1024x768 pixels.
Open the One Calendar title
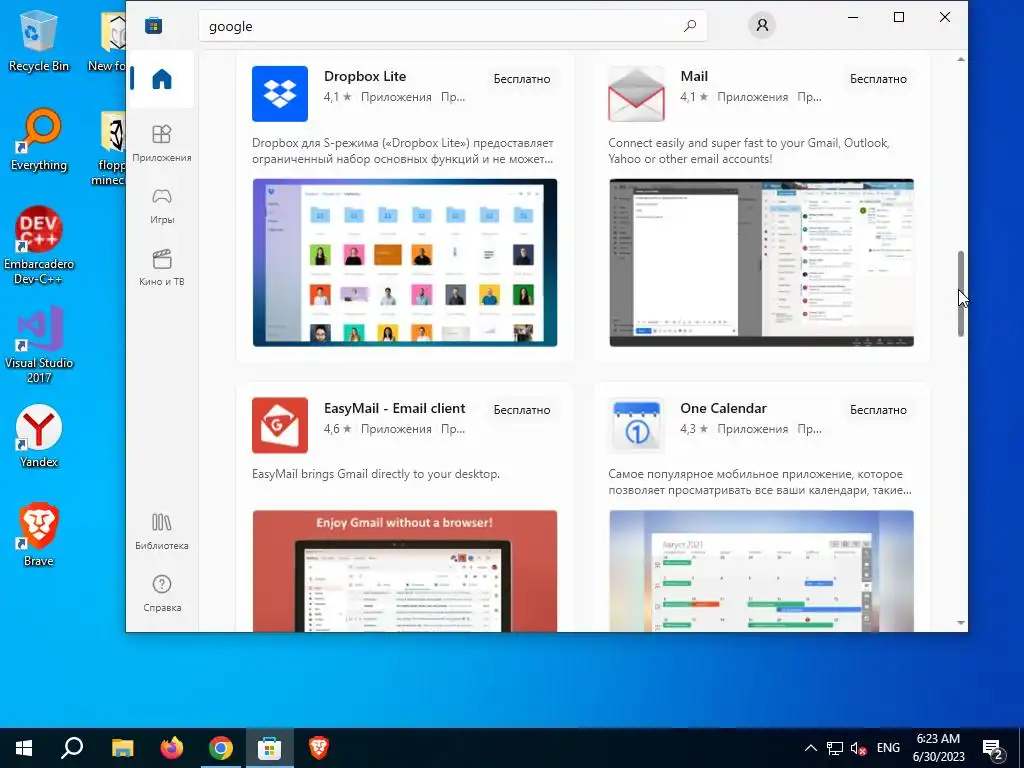coord(724,408)
